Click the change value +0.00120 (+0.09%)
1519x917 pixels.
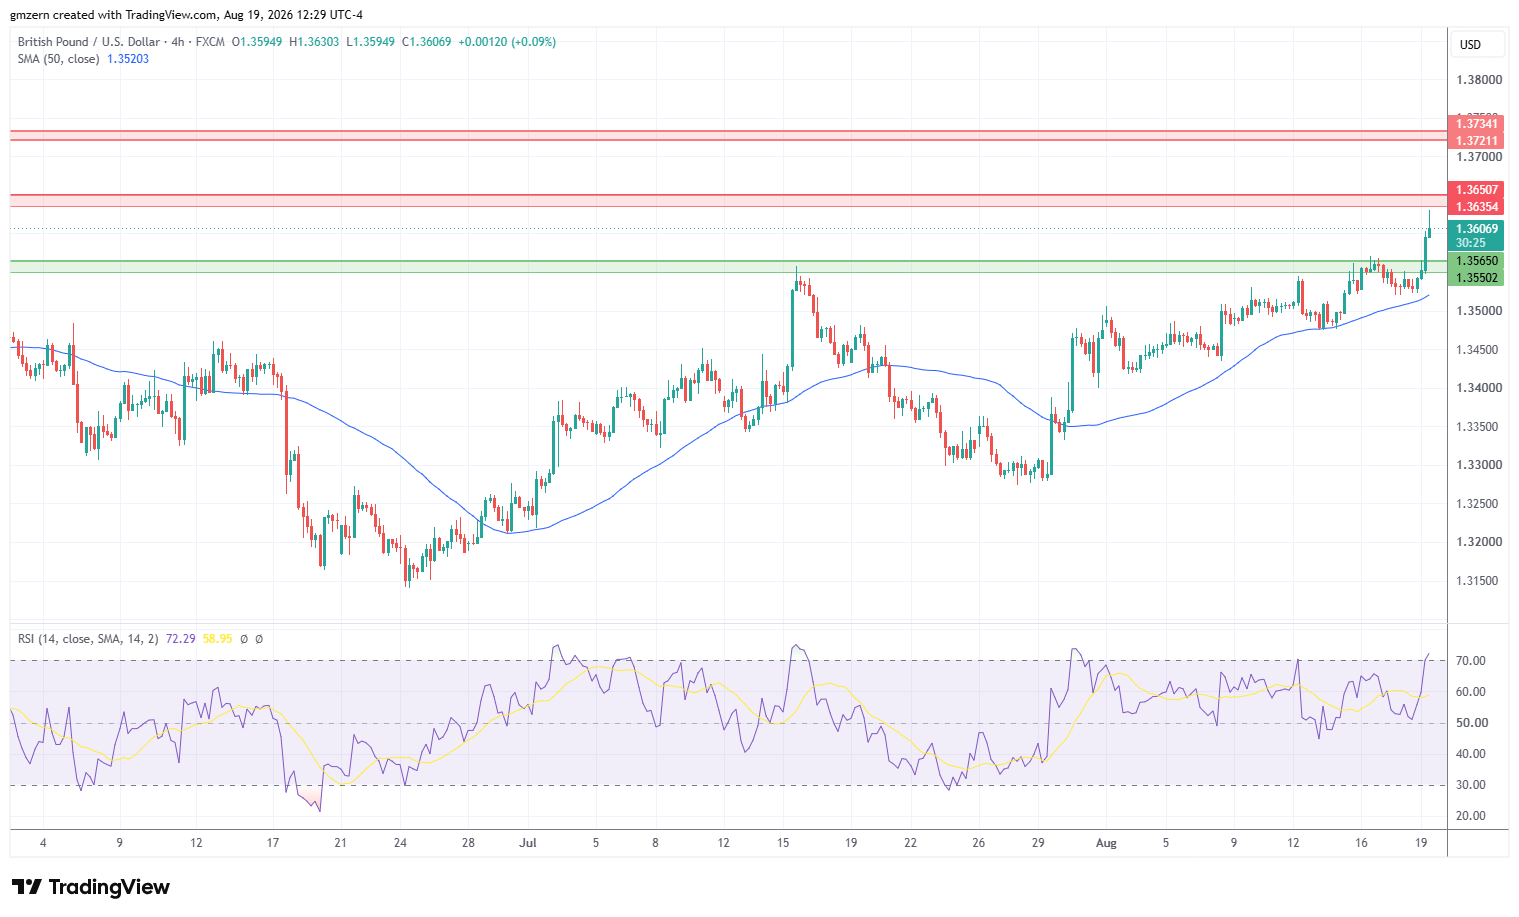point(507,42)
